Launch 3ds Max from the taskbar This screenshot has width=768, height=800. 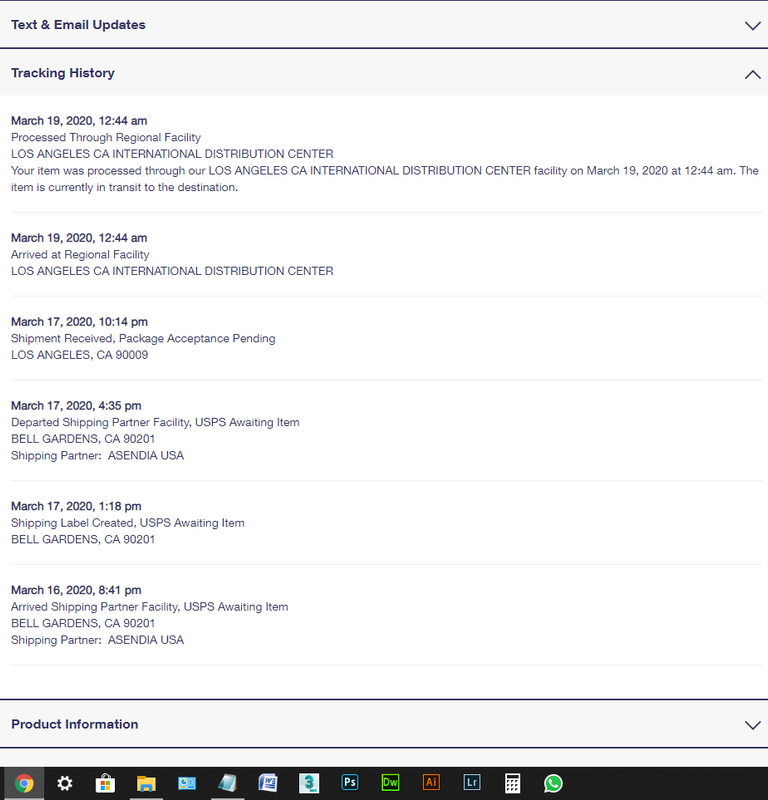coord(309,783)
